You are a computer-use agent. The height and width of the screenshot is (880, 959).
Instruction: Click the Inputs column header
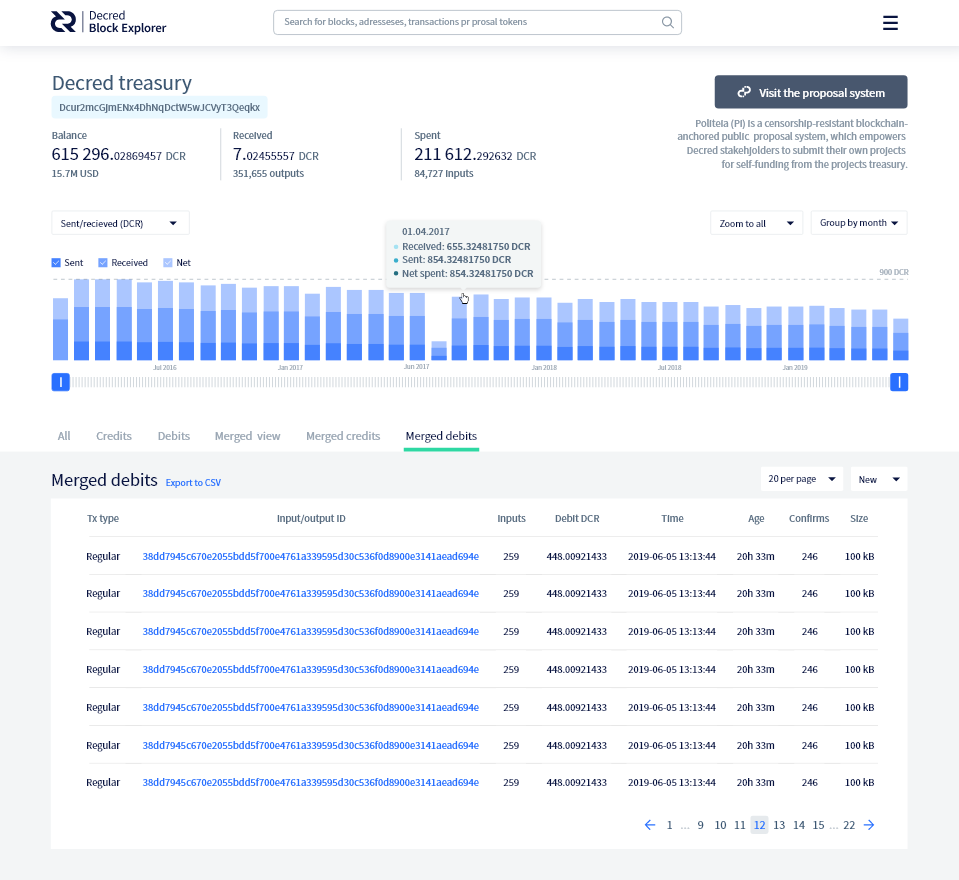pos(511,519)
